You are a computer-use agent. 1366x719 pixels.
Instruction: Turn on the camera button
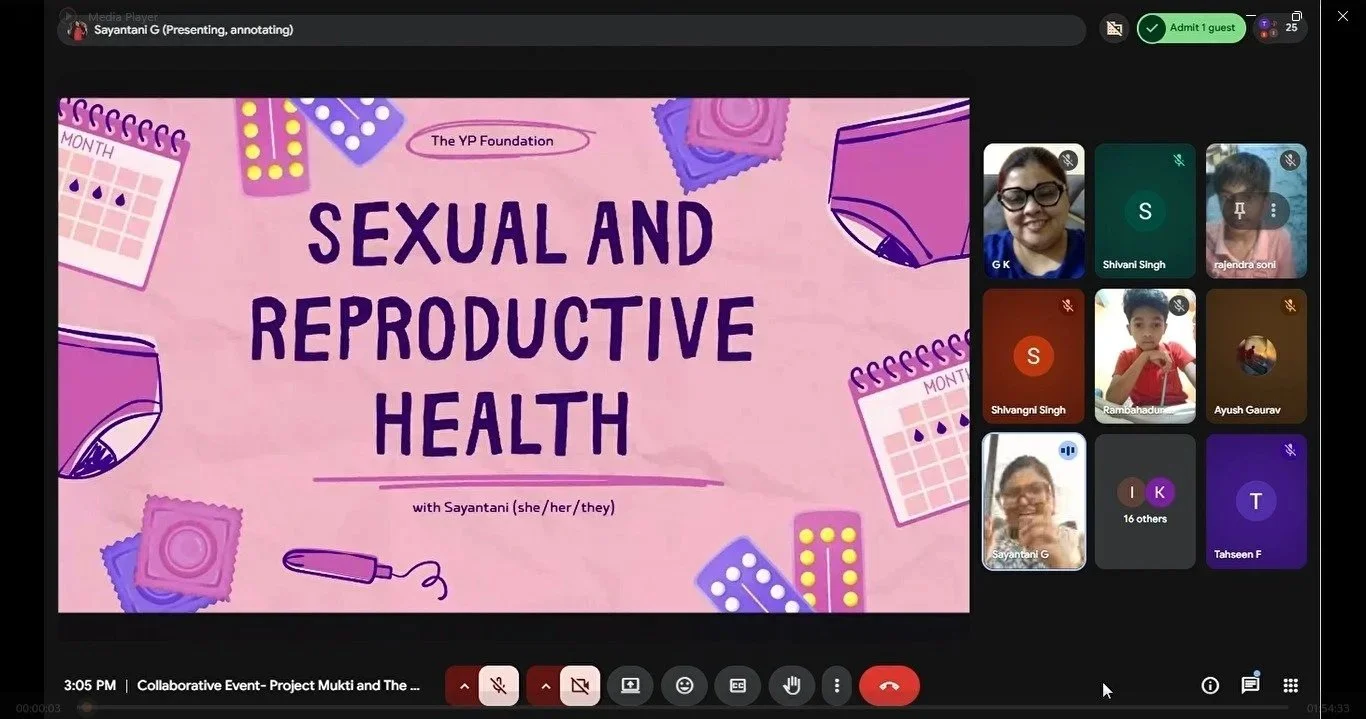580,686
